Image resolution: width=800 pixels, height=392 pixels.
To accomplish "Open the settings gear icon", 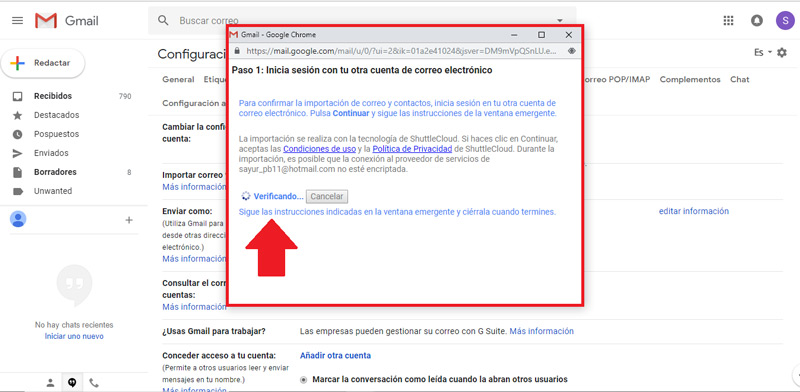I will pyautogui.click(x=782, y=53).
